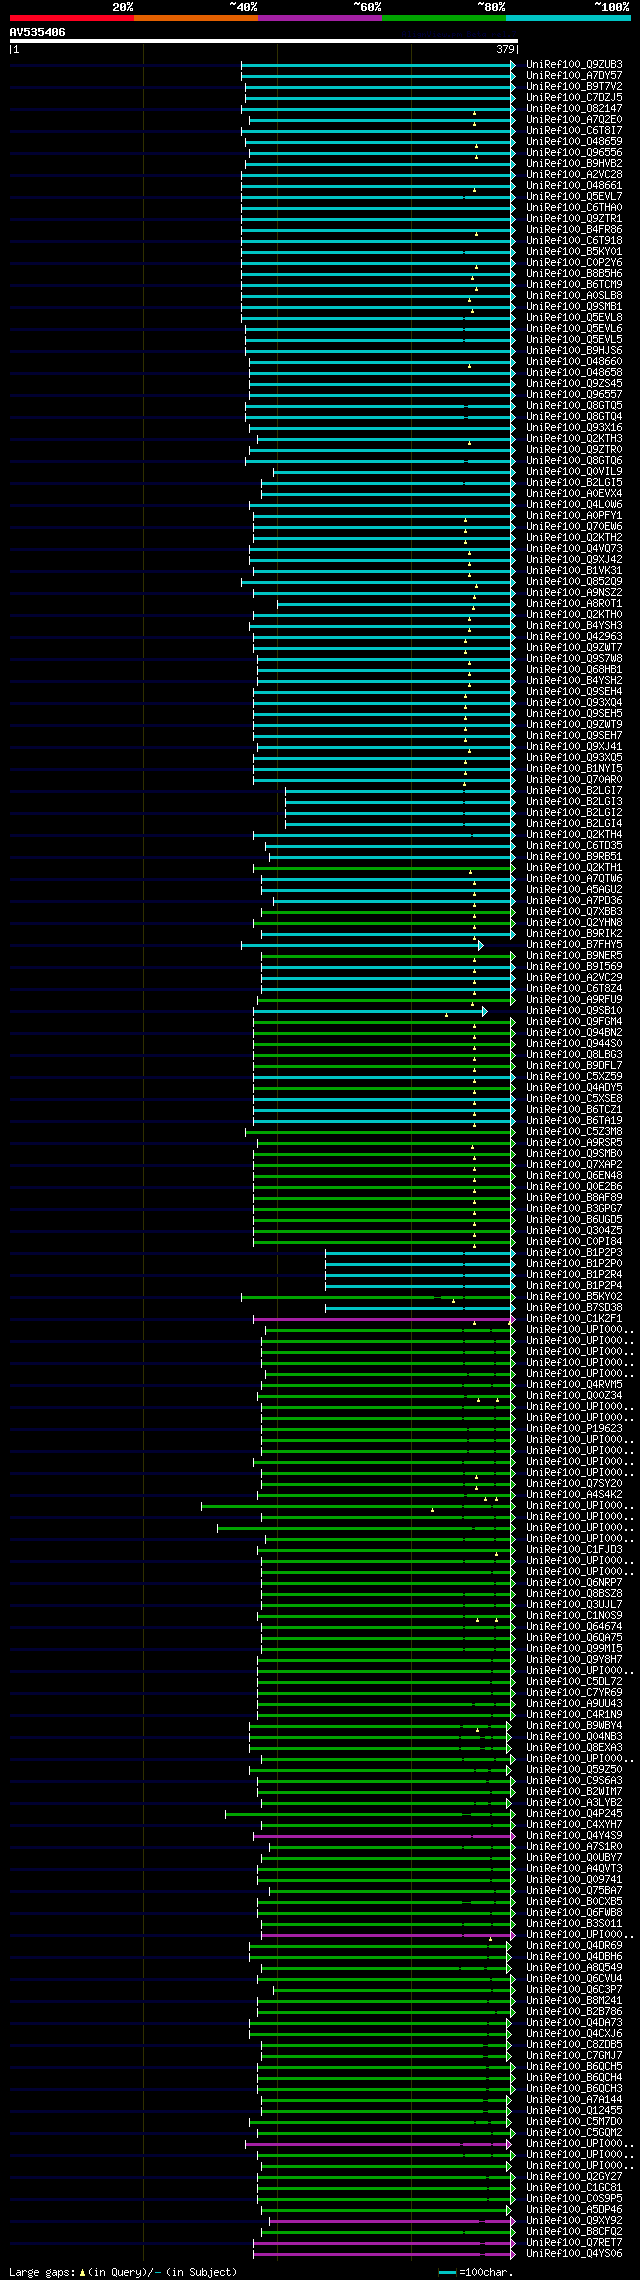This screenshot has height=2280, width=640.
Task: Click hit label UniRef100_A7Q2E0
Action: [x=574, y=120]
